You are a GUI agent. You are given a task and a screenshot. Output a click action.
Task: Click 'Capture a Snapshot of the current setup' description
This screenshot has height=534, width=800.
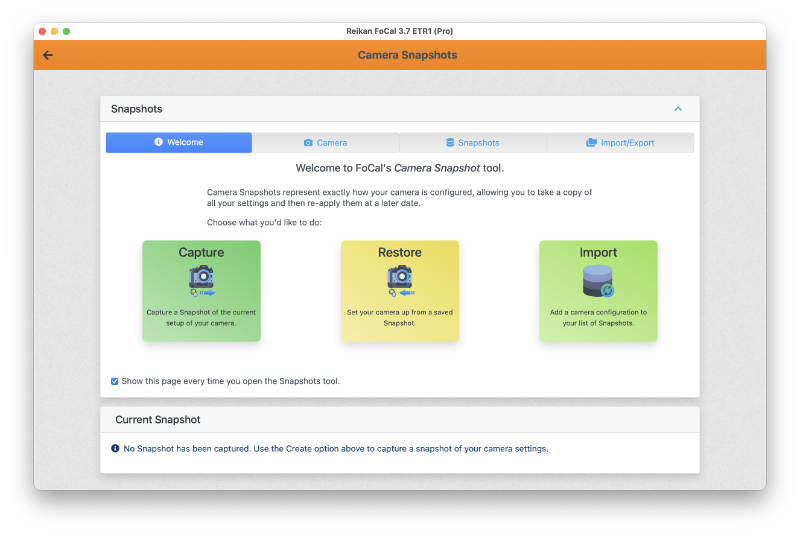202,317
